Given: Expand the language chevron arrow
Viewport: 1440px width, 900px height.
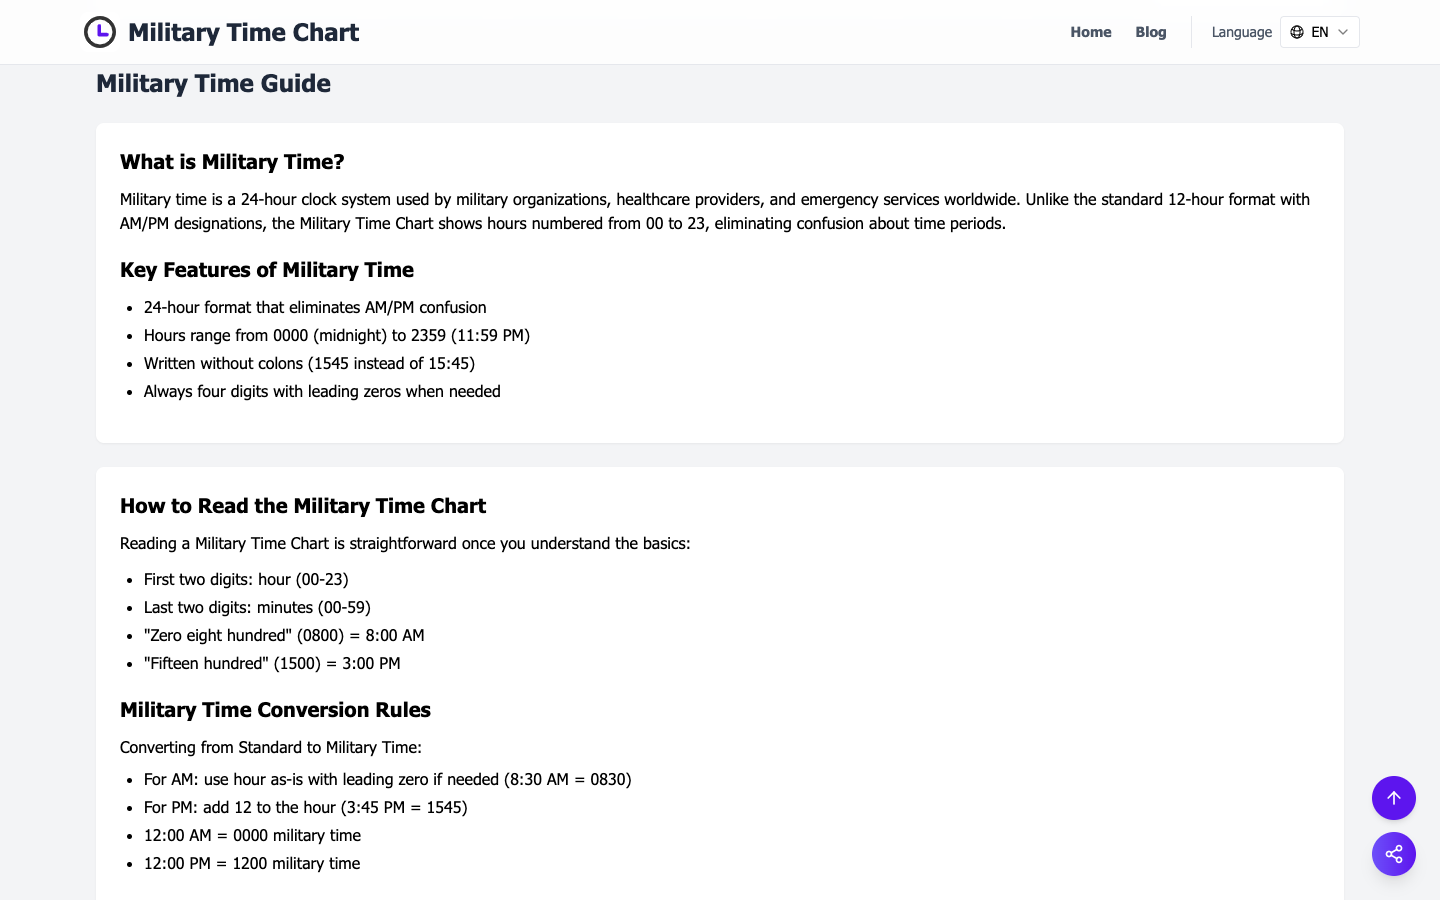Looking at the screenshot, I should [1343, 32].
